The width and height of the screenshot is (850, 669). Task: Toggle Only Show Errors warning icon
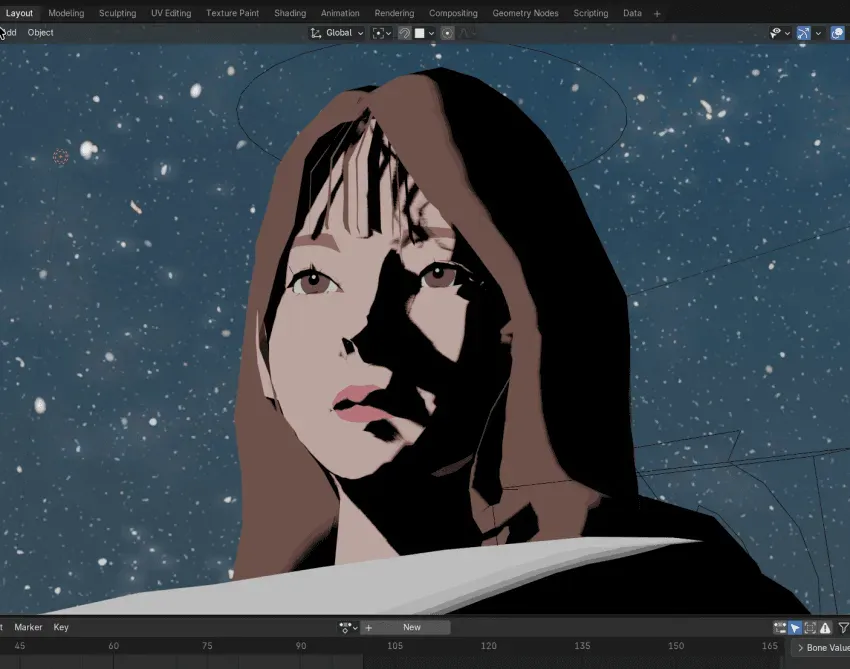(x=825, y=628)
